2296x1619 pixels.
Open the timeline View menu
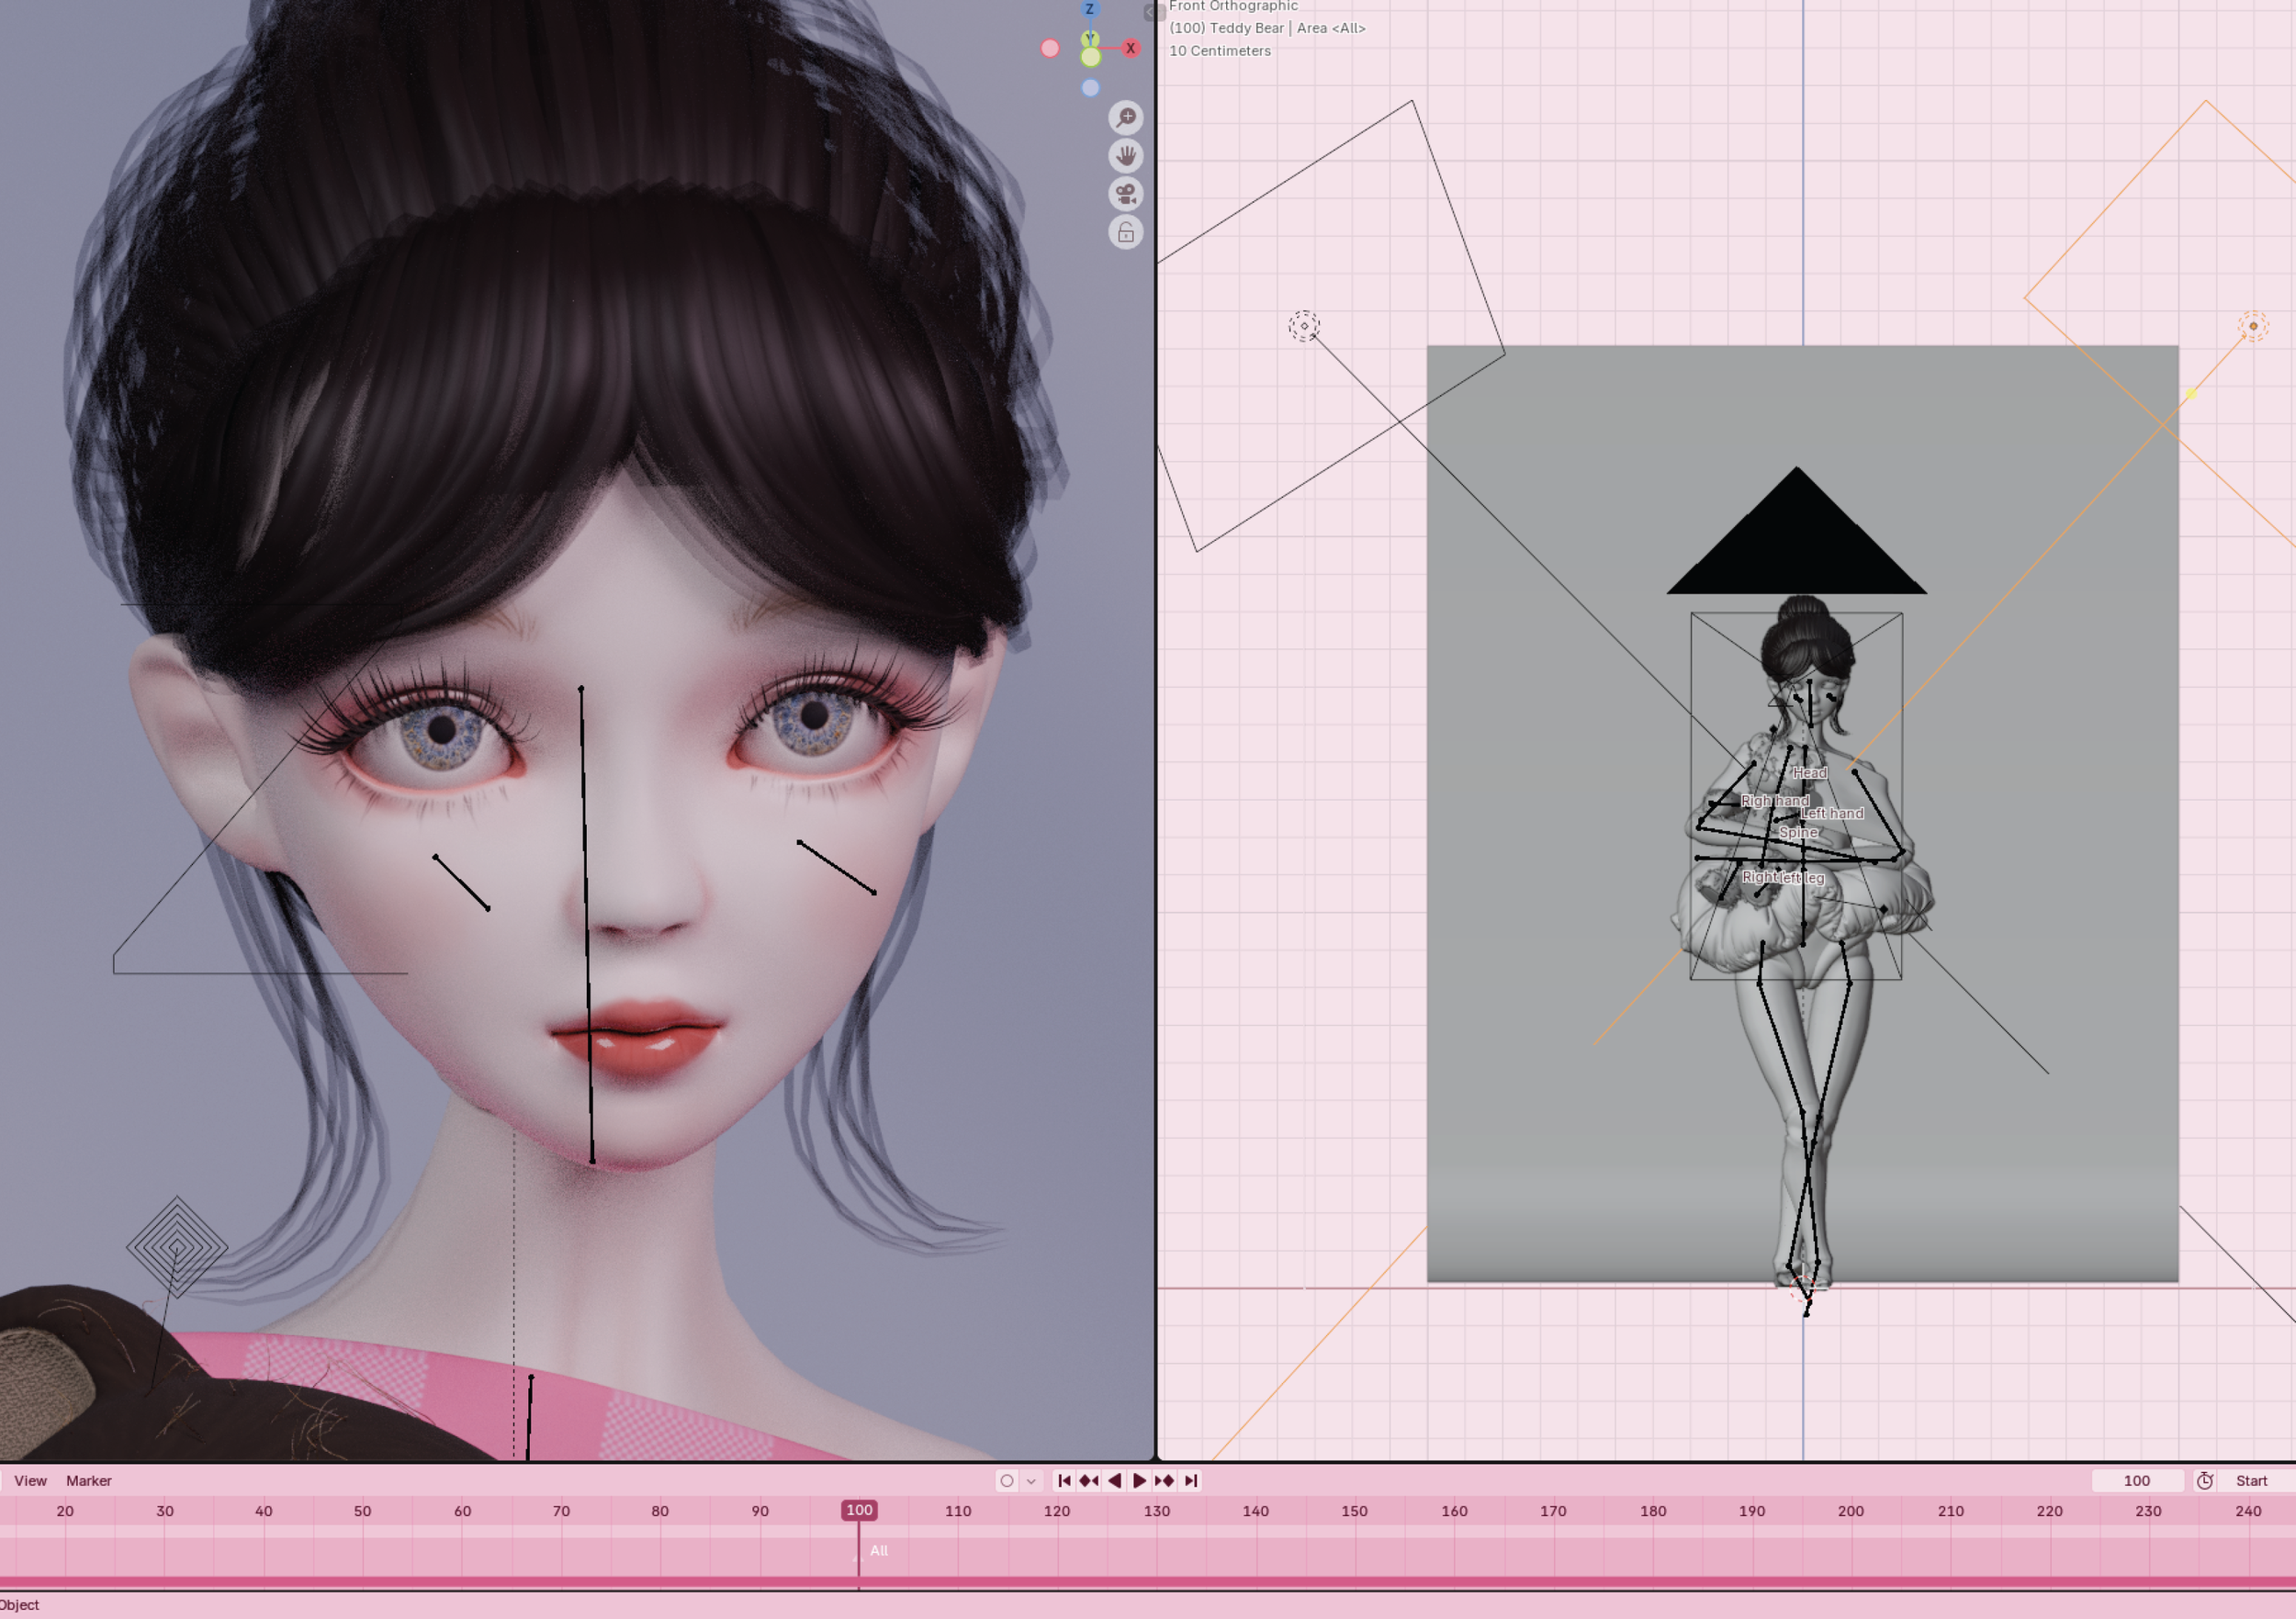30,1481
